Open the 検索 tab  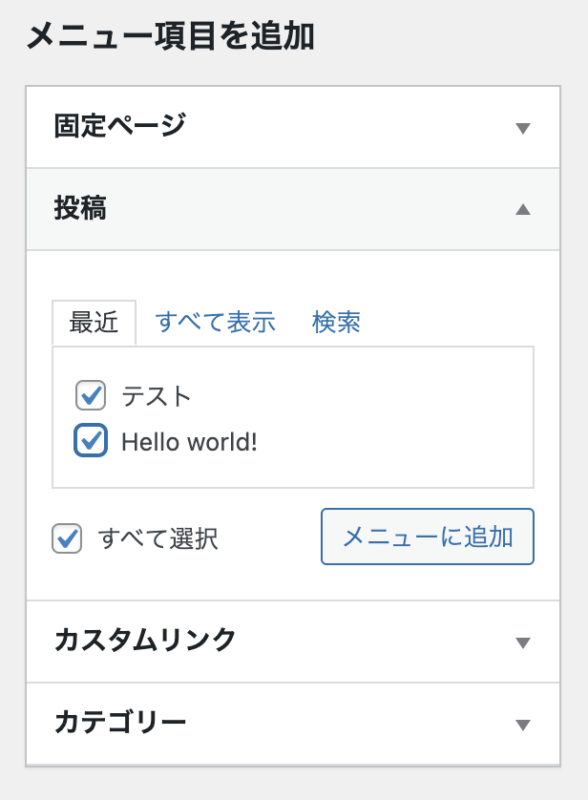336,322
